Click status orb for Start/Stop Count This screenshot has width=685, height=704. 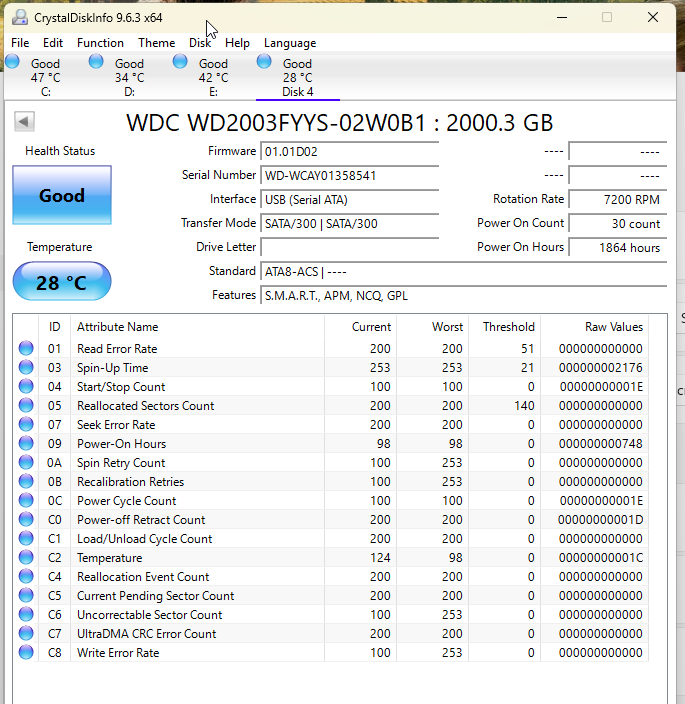click(x=26, y=386)
